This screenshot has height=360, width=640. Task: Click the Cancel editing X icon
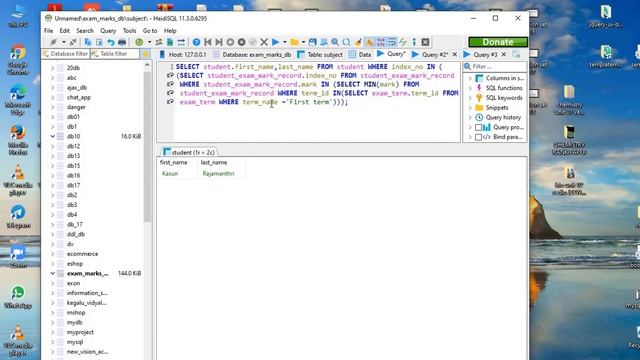coord(264,42)
